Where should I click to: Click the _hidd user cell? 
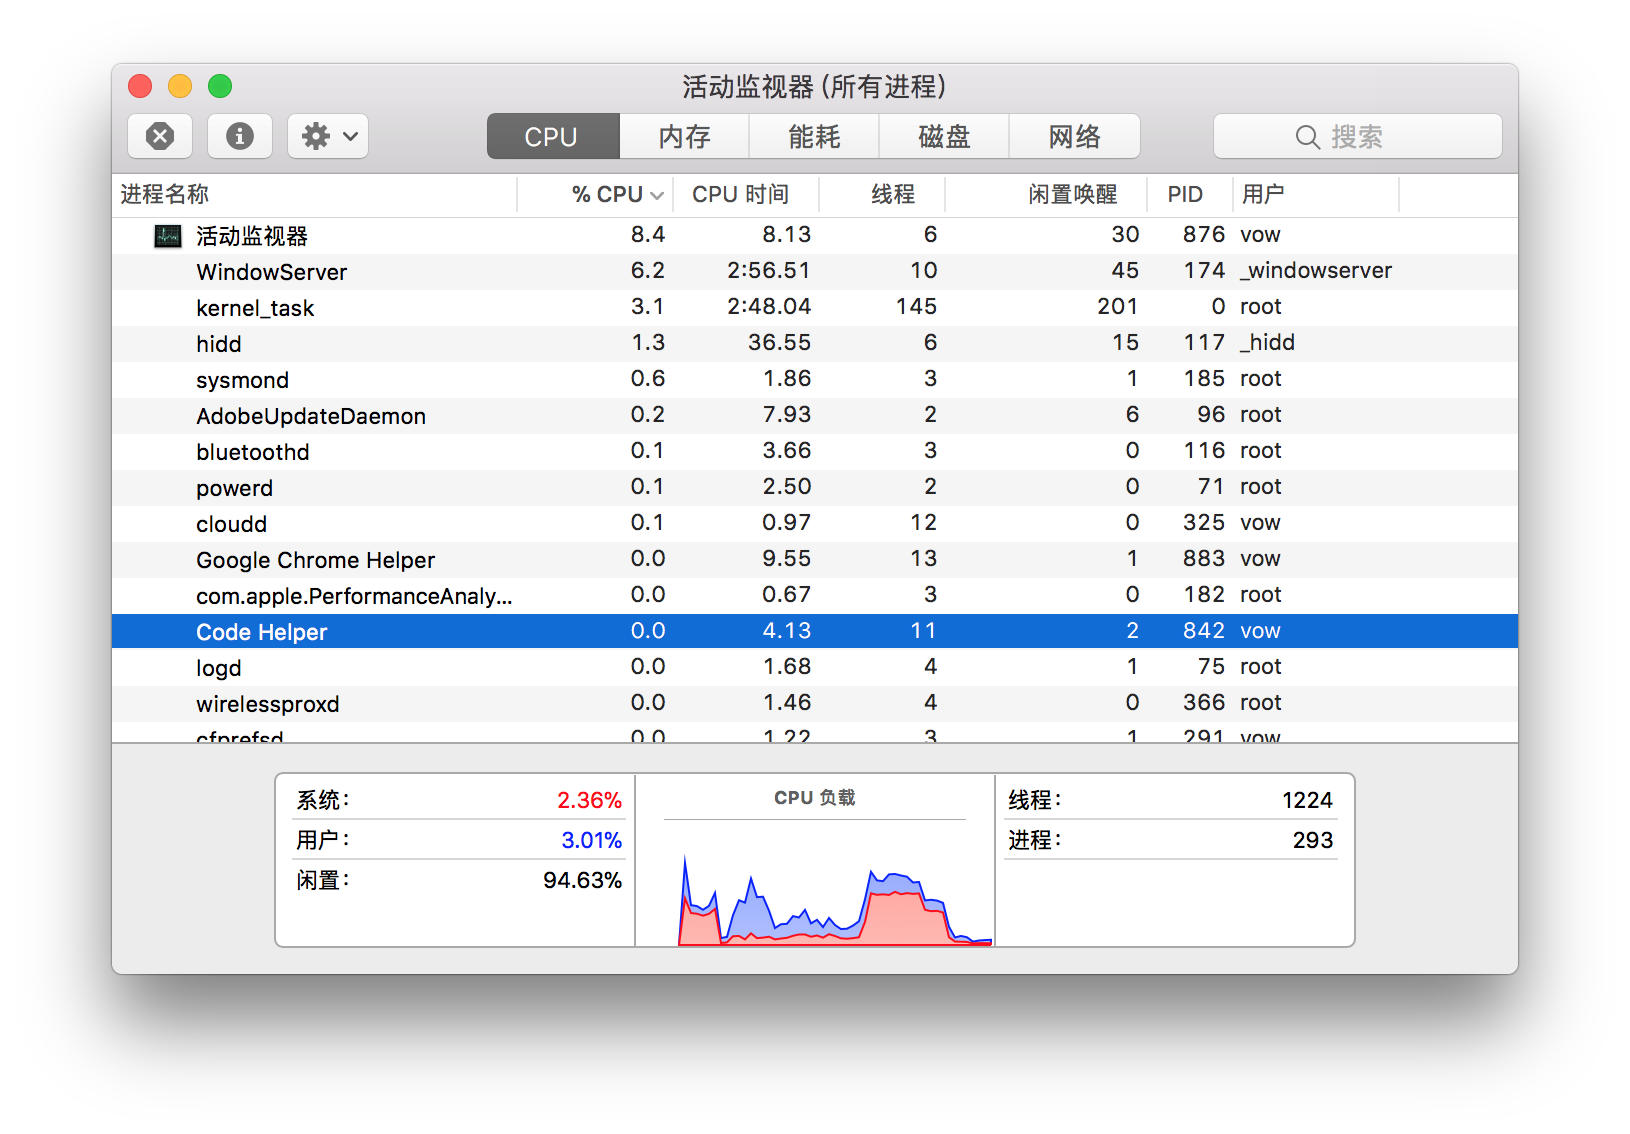[1267, 343]
